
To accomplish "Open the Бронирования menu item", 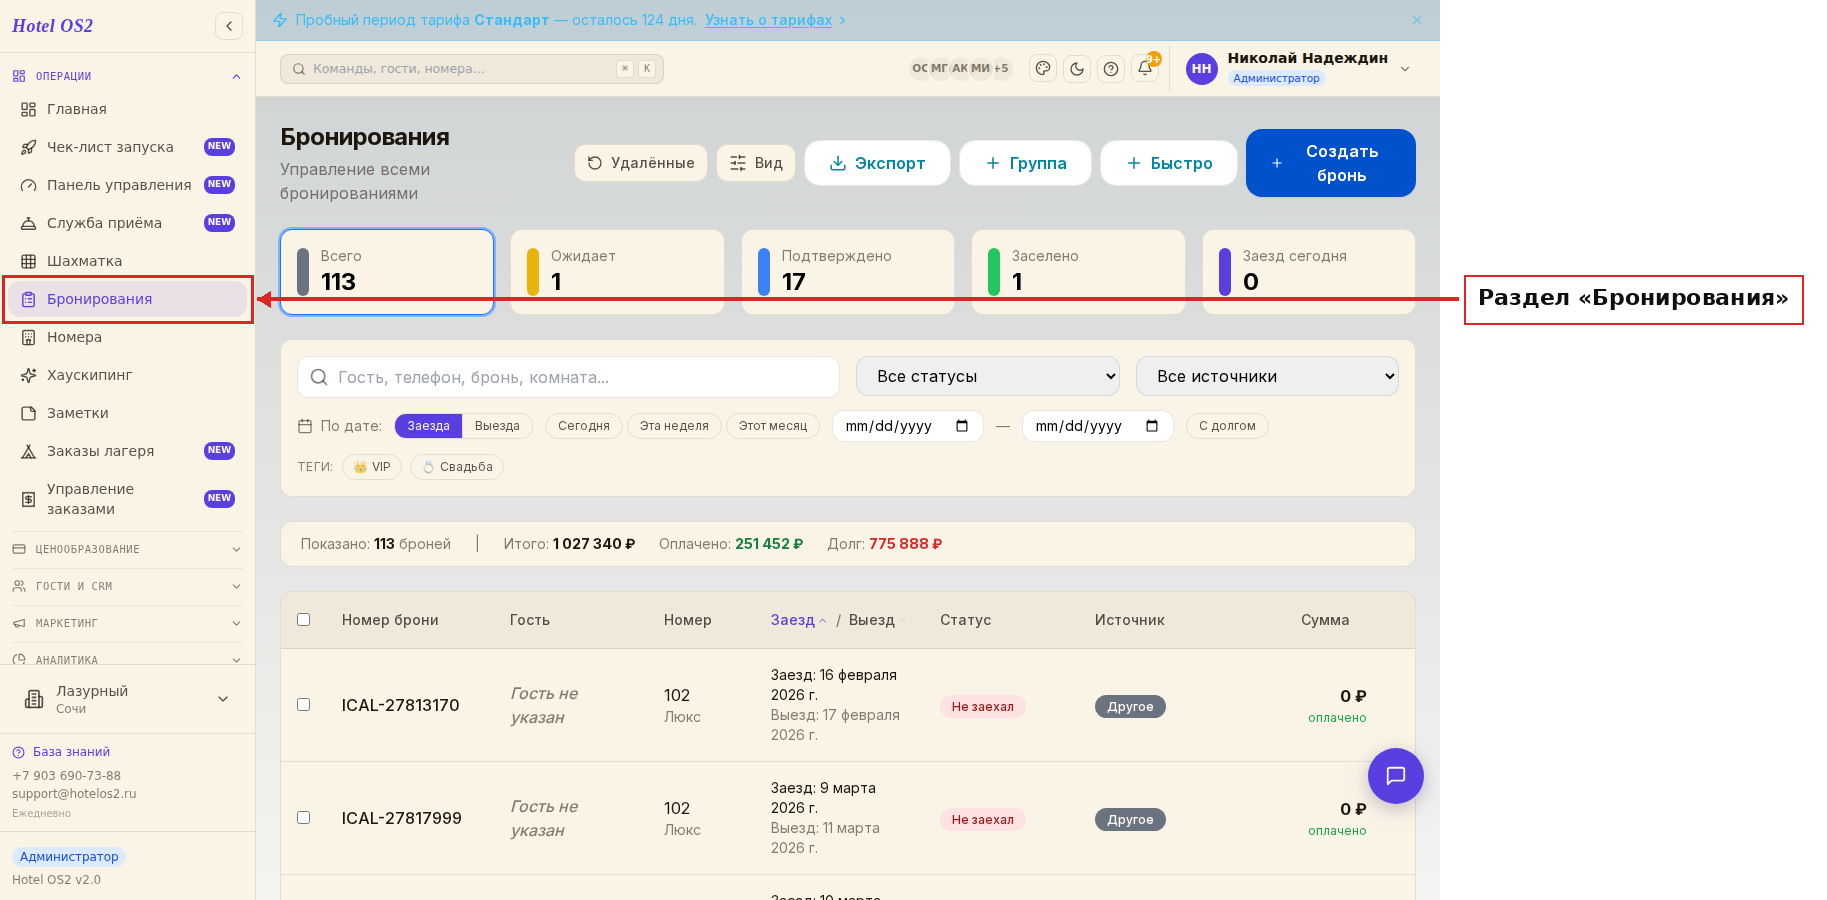I will (128, 299).
